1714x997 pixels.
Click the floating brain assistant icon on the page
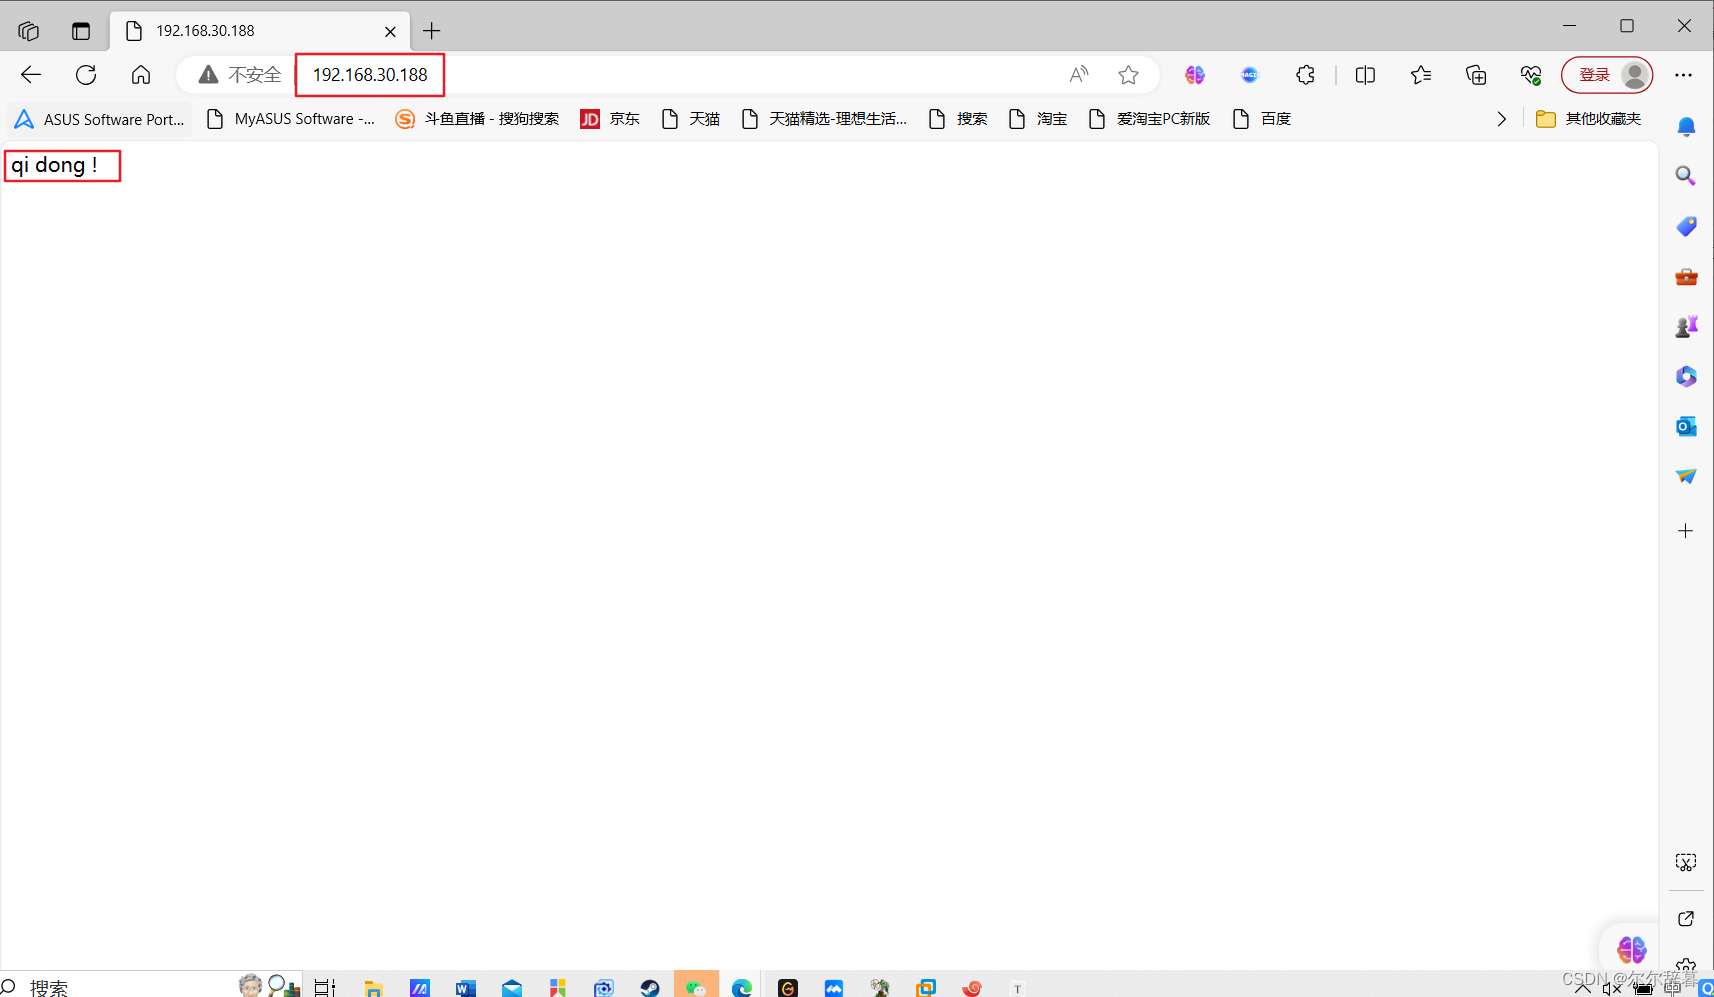(x=1631, y=949)
